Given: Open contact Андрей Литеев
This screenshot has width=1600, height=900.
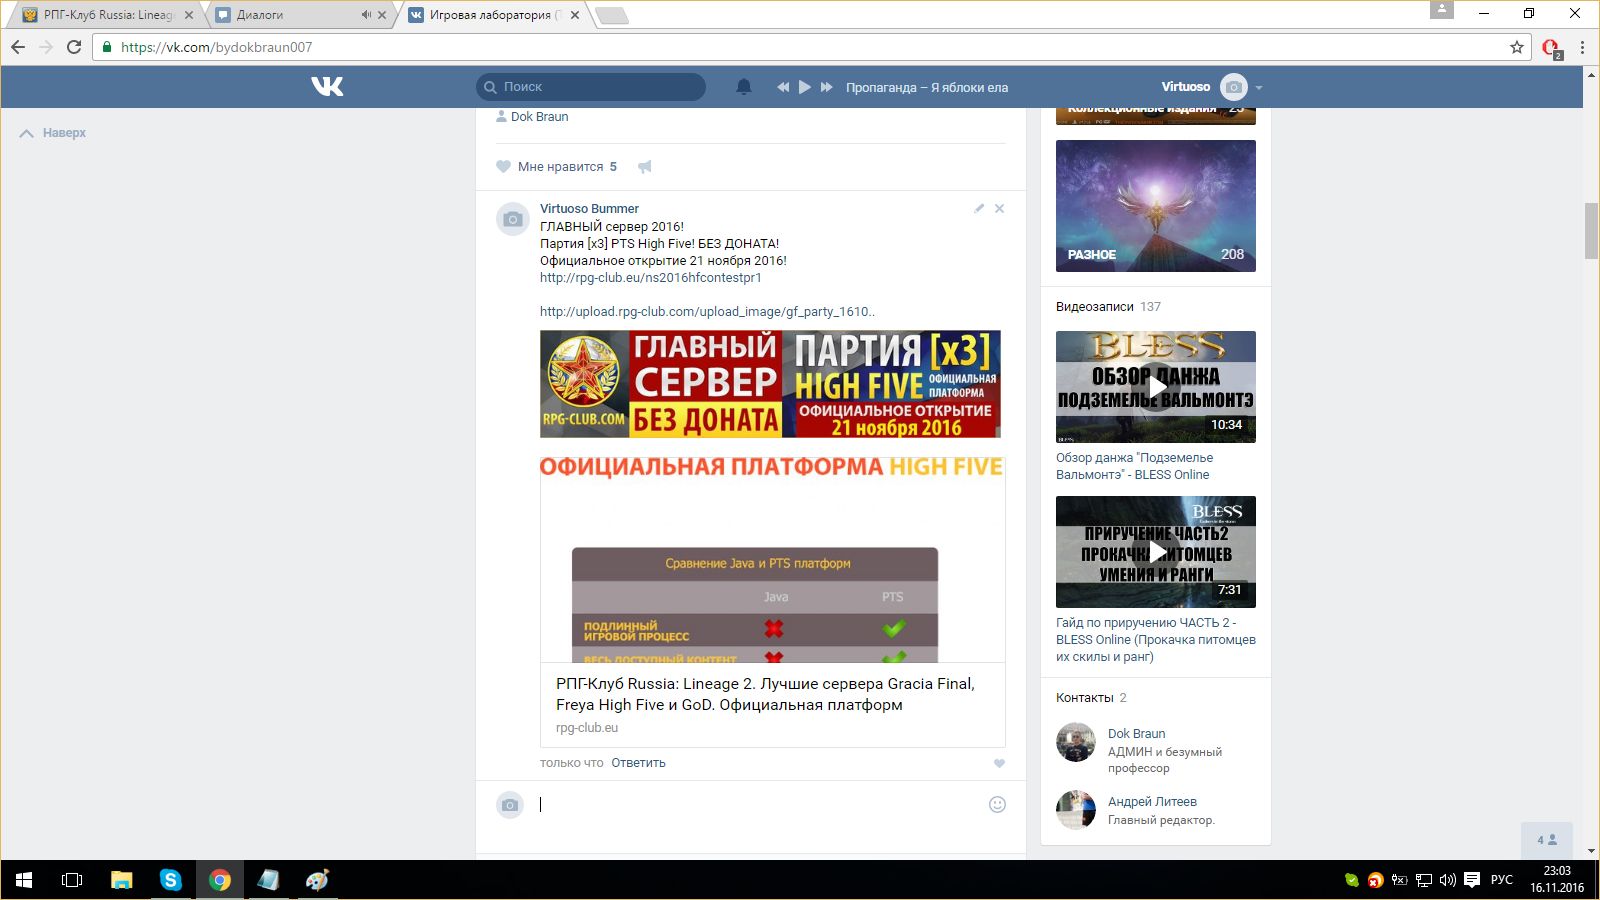Looking at the screenshot, I should coord(1152,802).
